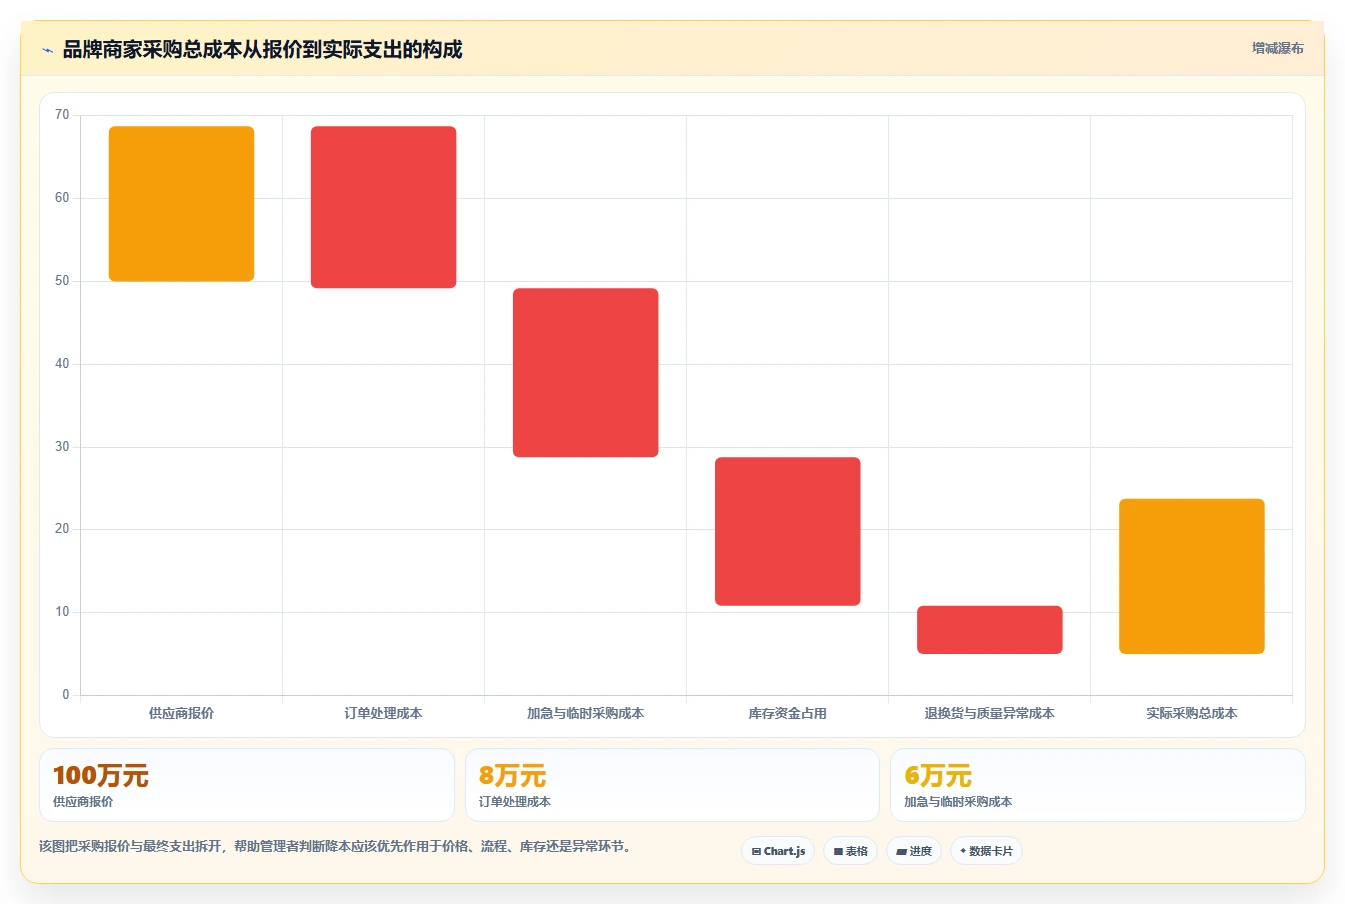Click the red 库存资金占用 bar
Image resolution: width=1345 pixels, height=904 pixels.
point(788,531)
